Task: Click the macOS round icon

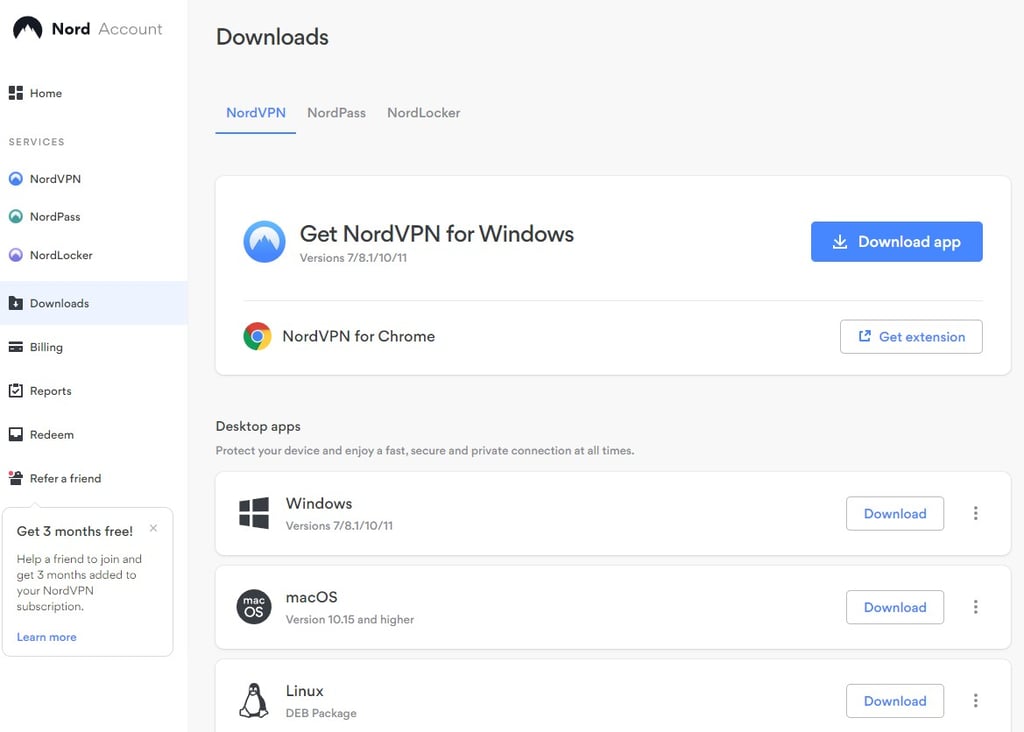Action: (254, 607)
